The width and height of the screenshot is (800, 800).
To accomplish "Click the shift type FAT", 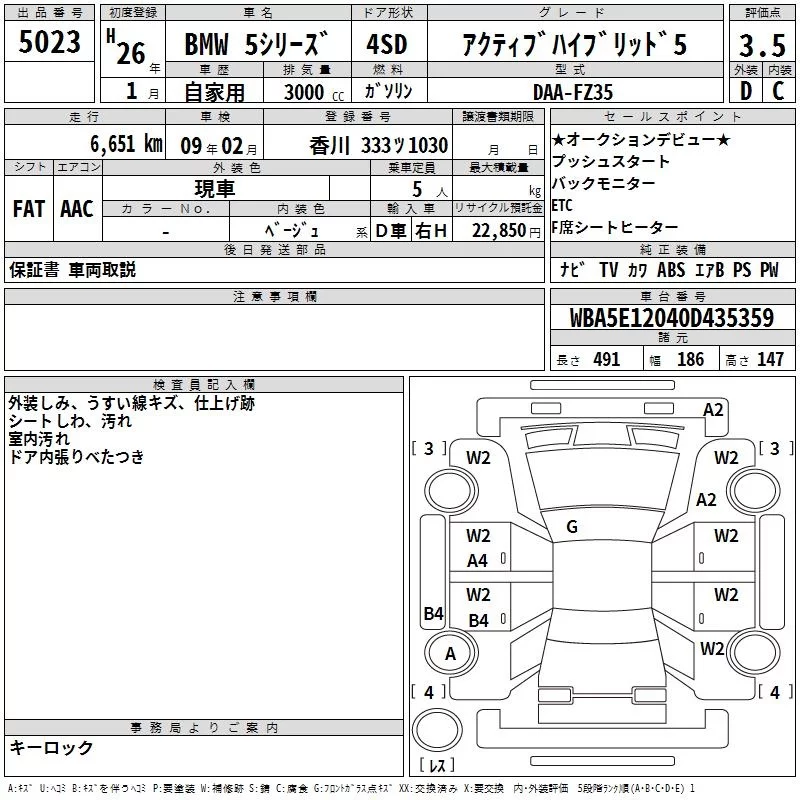I will click(x=29, y=209).
